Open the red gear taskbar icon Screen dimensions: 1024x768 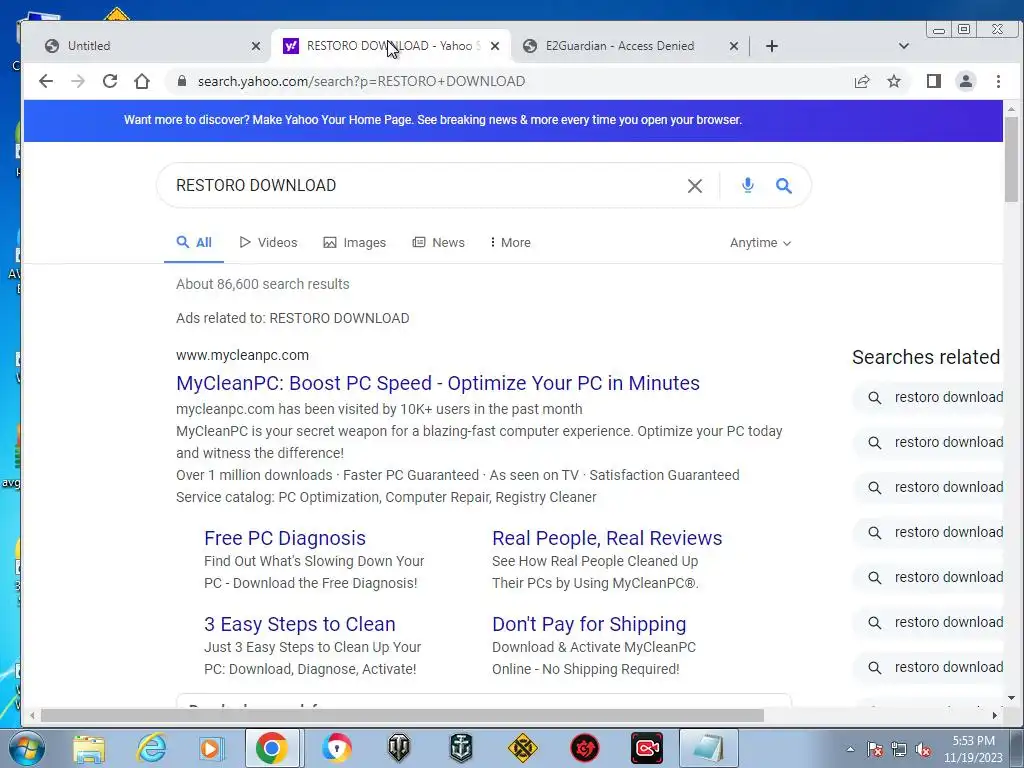click(x=584, y=748)
